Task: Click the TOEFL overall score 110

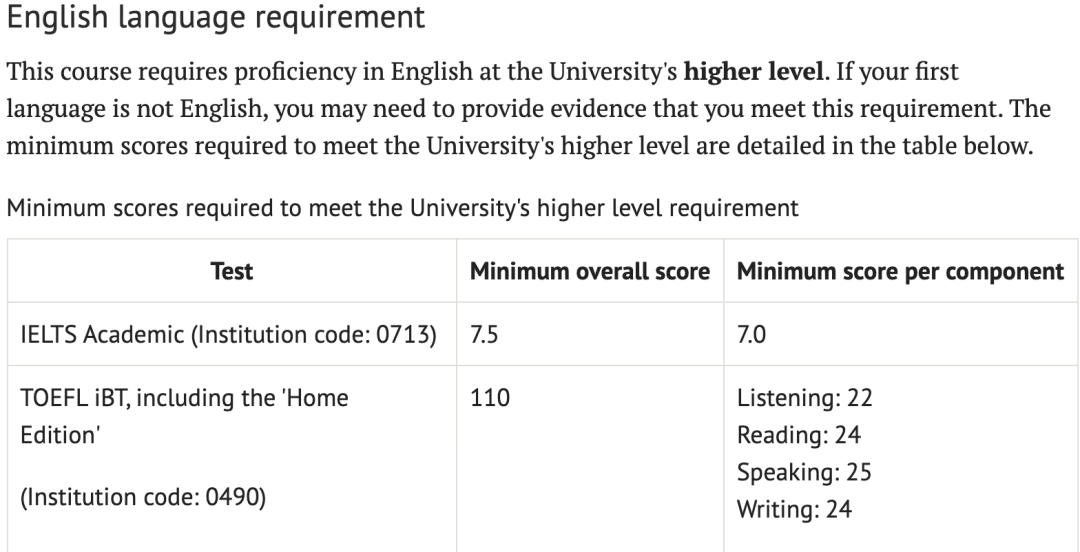Action: click(490, 398)
